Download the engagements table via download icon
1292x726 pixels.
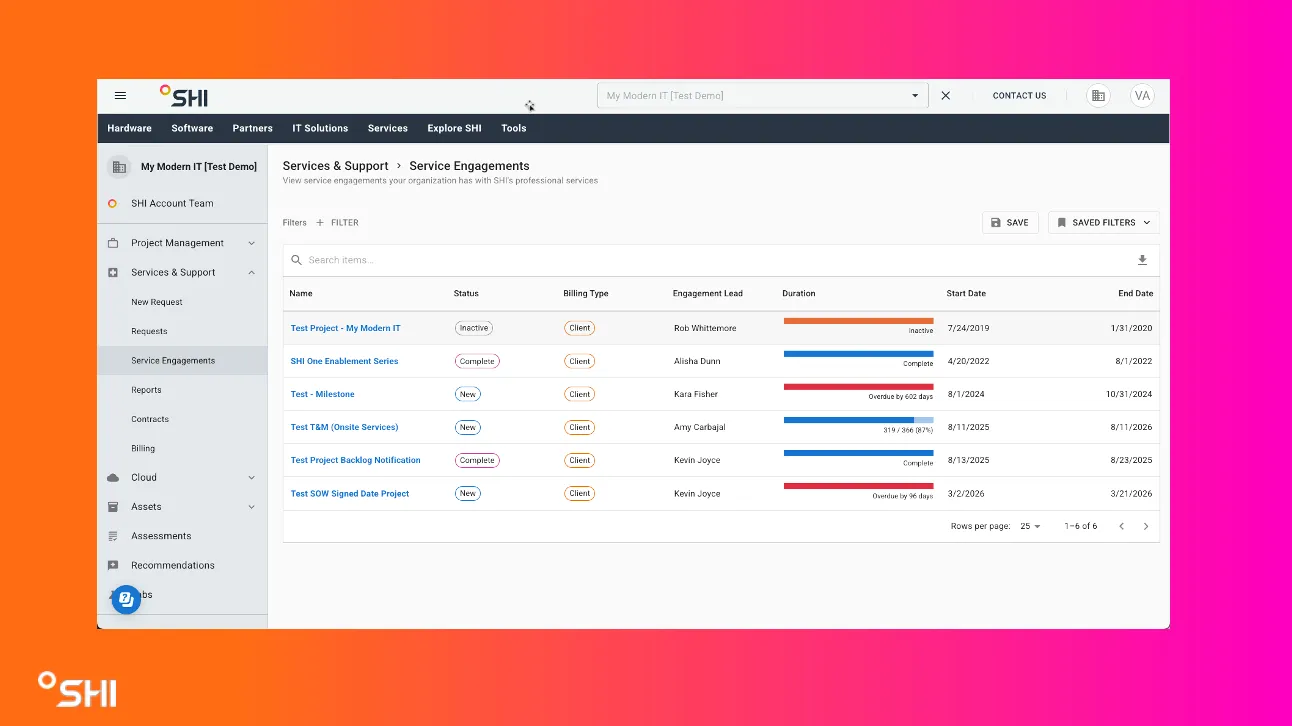pos(1142,260)
